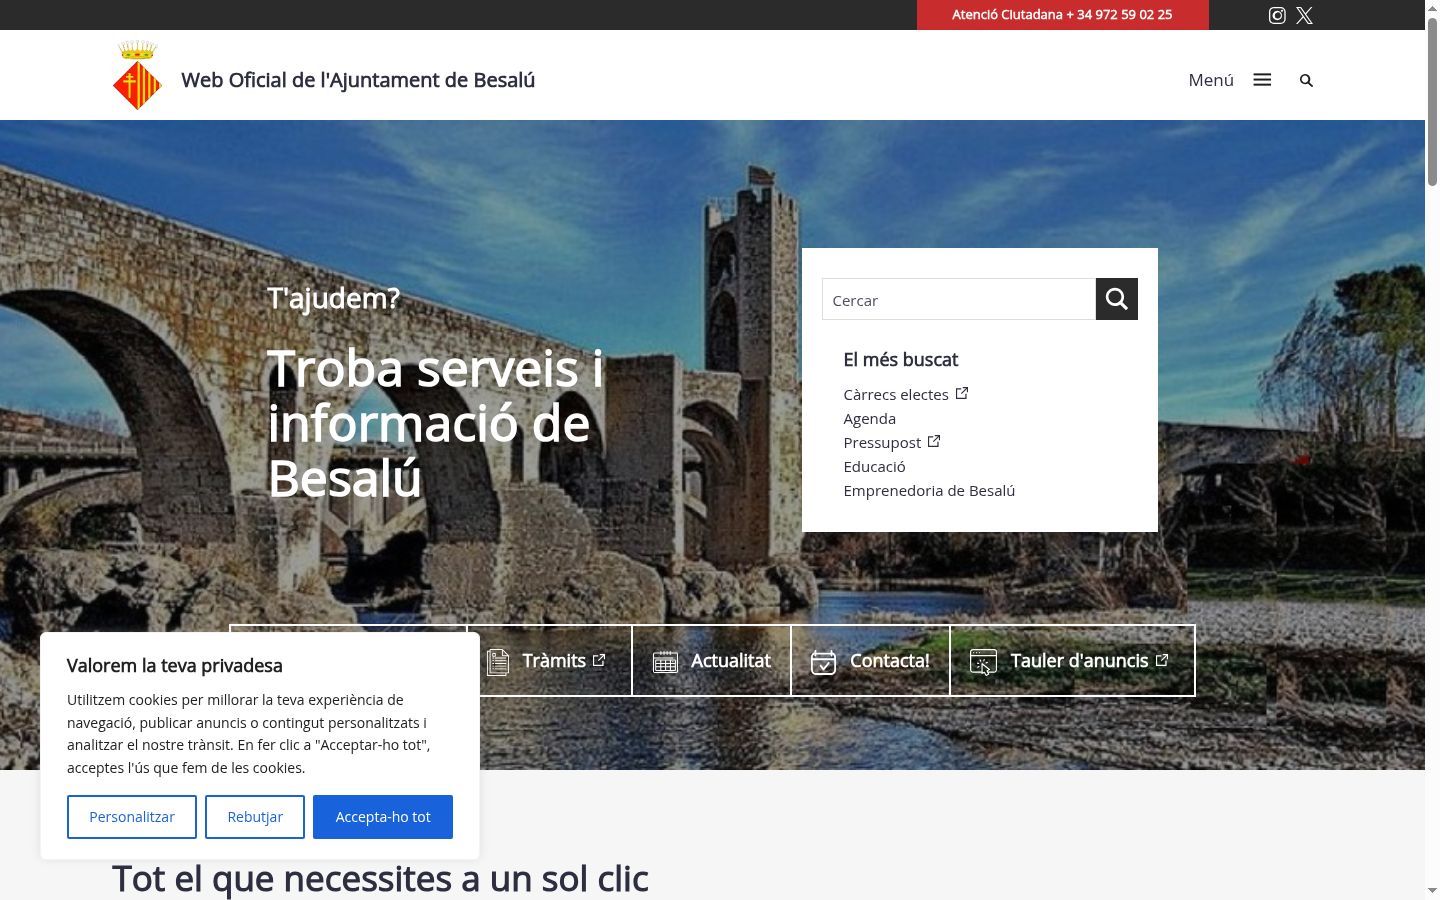Click the Actualitat calendar grid icon
The image size is (1440, 900).
click(666, 661)
